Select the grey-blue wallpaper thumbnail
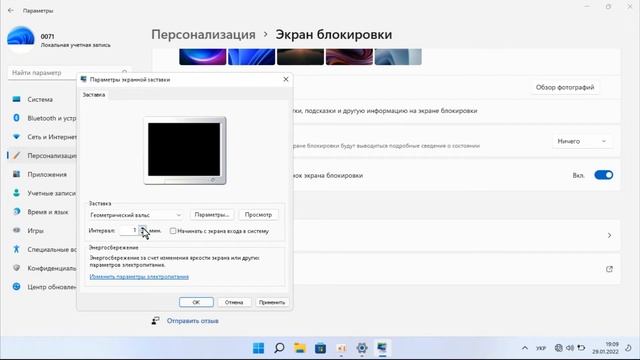Image resolution: width=640 pixels, height=360 pixels. (x=398, y=57)
